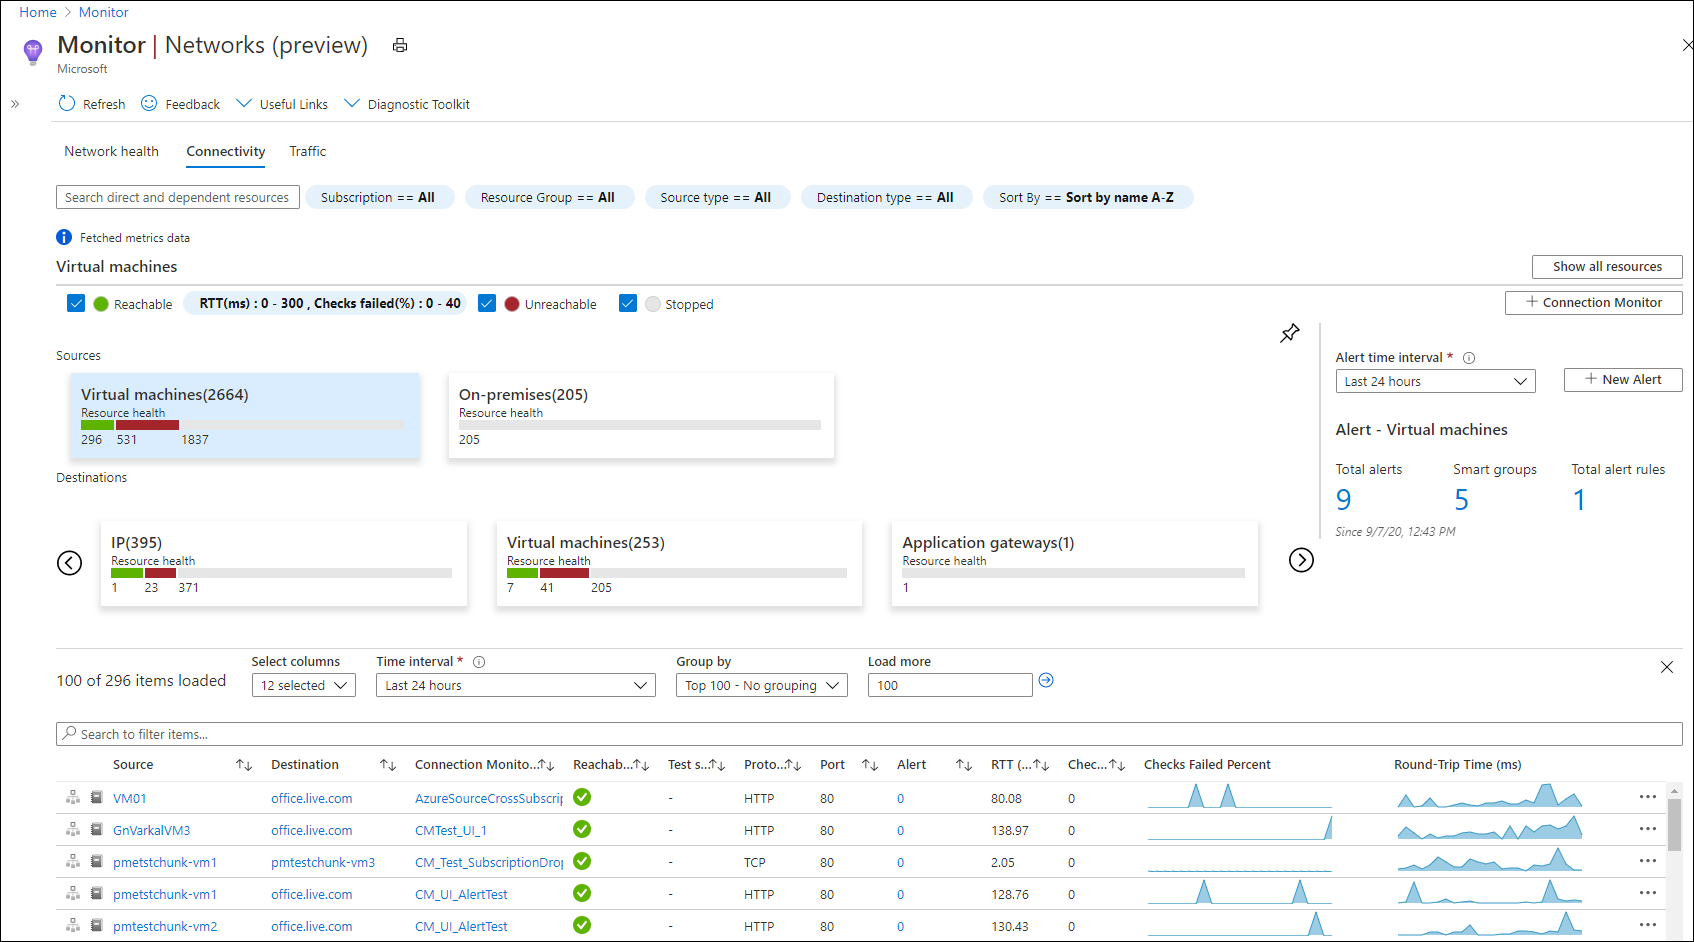Show next destinations with right arrow
The width and height of the screenshot is (1694, 942).
[x=1301, y=560]
